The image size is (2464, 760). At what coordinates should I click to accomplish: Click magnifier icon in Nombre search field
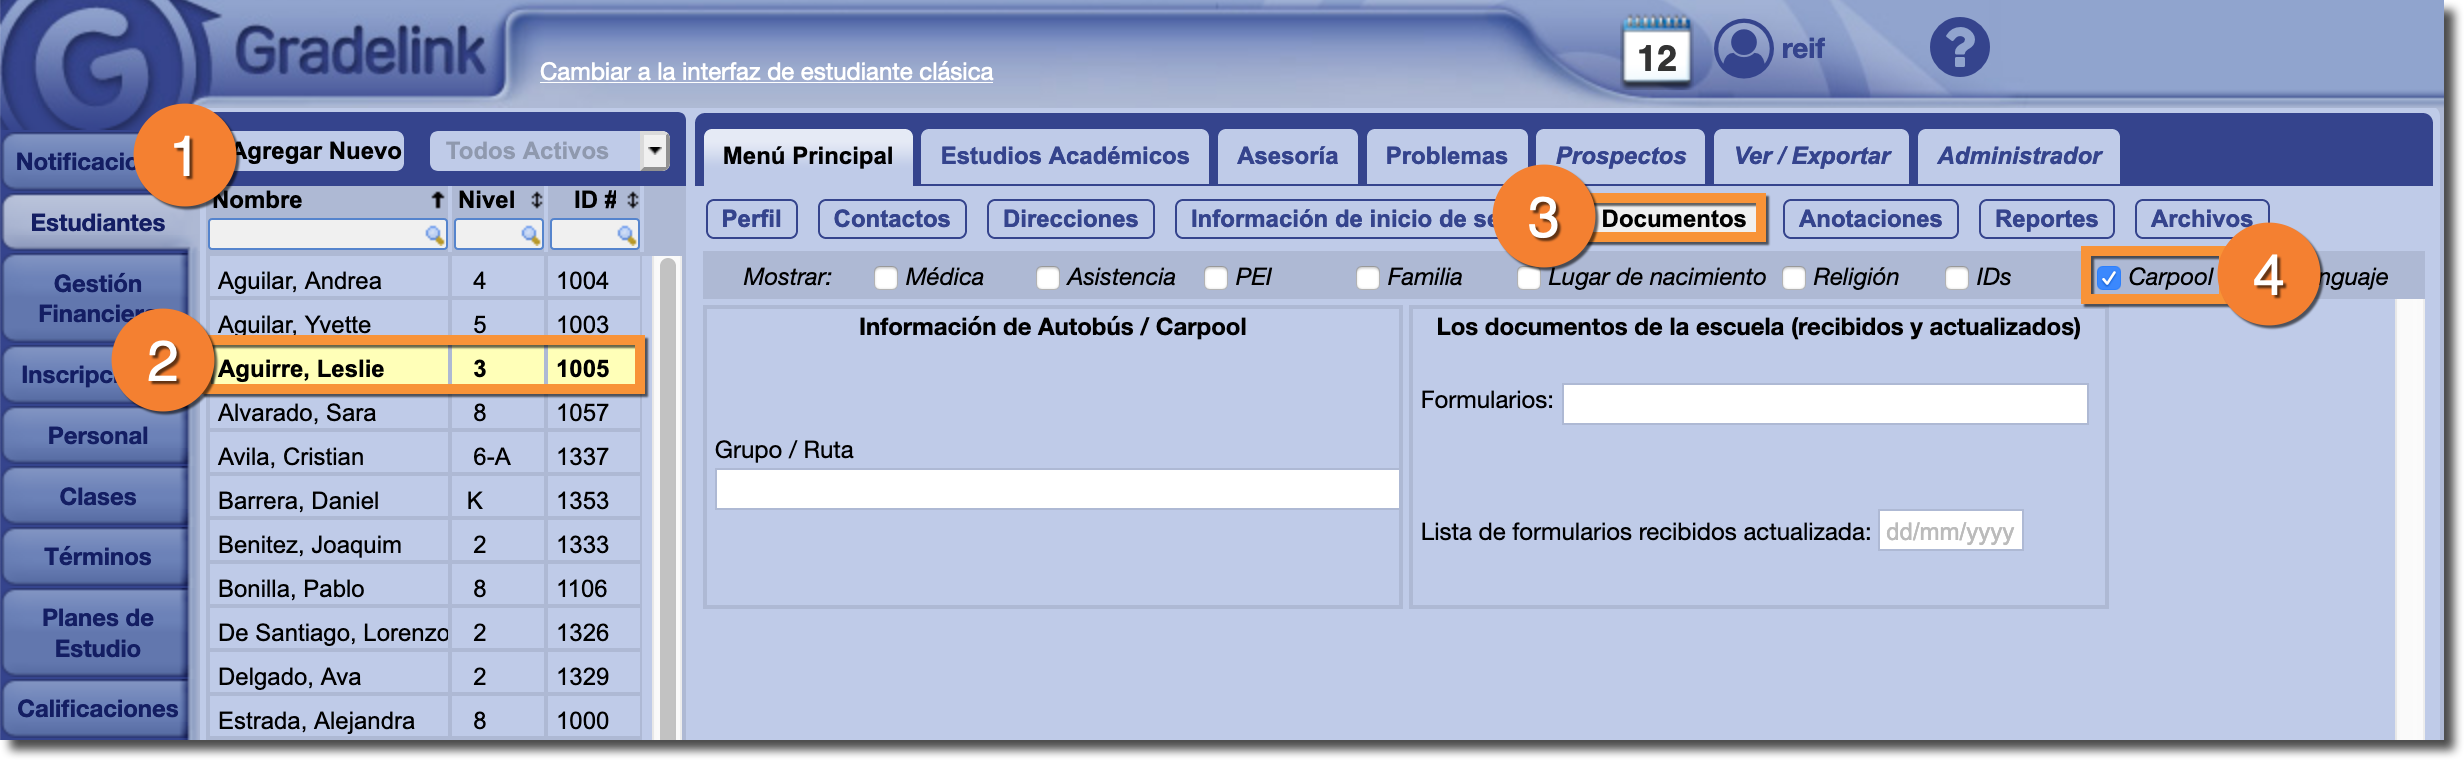coord(434,235)
